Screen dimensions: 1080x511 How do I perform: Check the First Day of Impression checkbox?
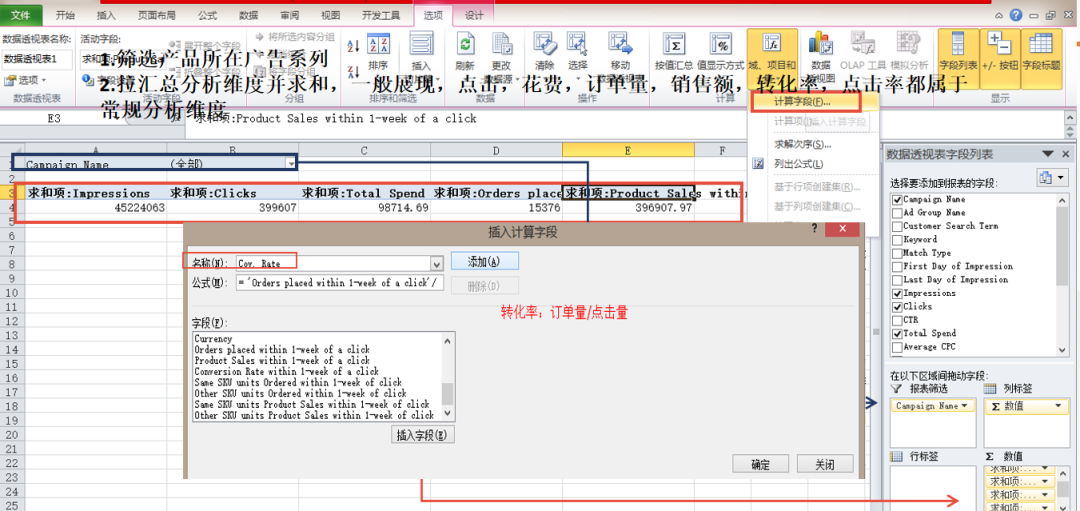point(897,267)
